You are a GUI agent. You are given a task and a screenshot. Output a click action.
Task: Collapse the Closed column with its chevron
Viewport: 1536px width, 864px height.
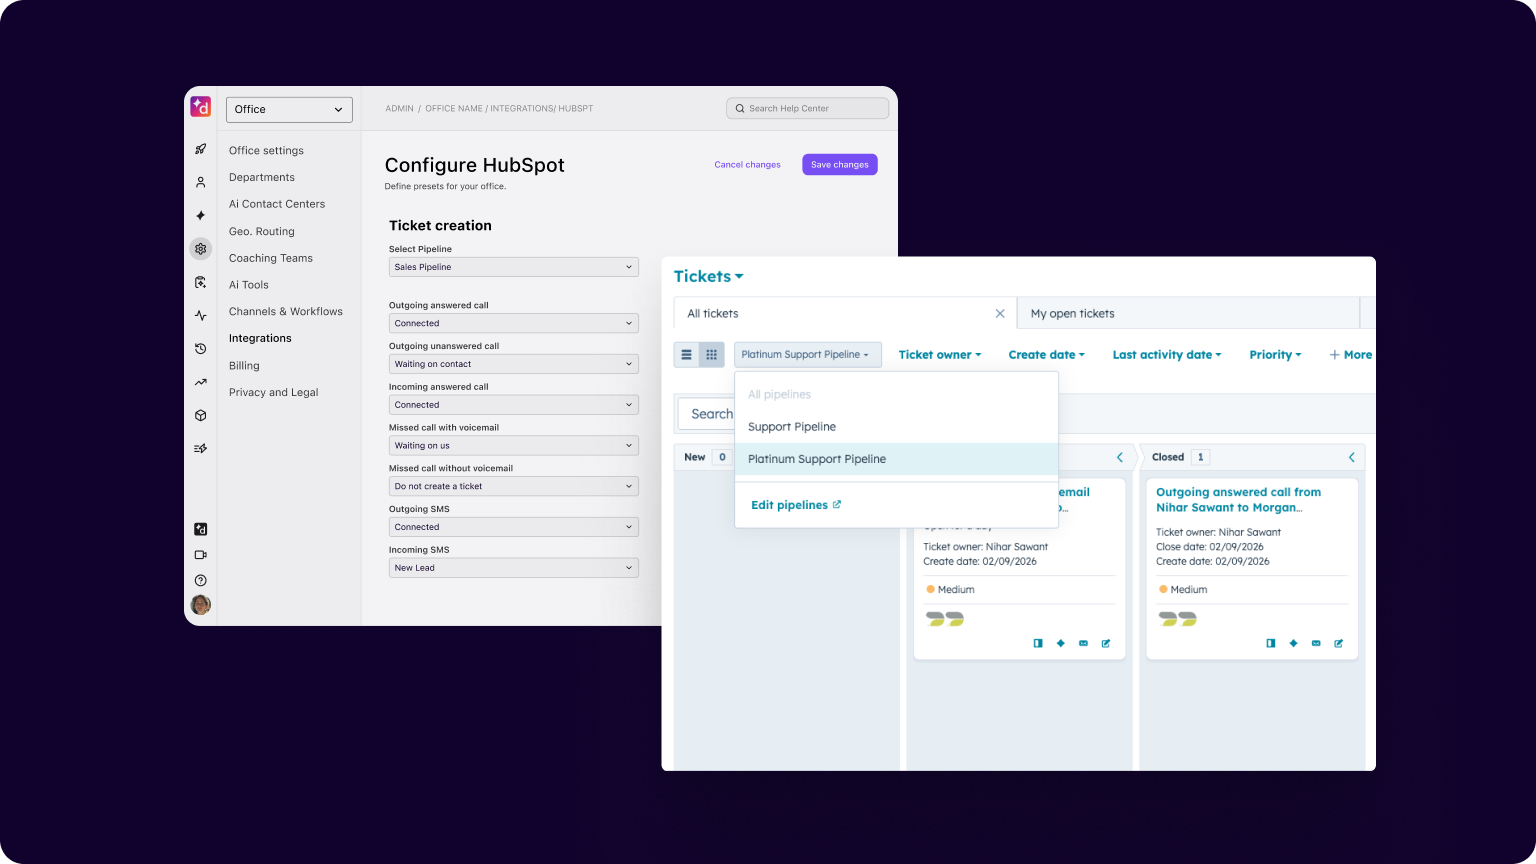[x=1352, y=457]
